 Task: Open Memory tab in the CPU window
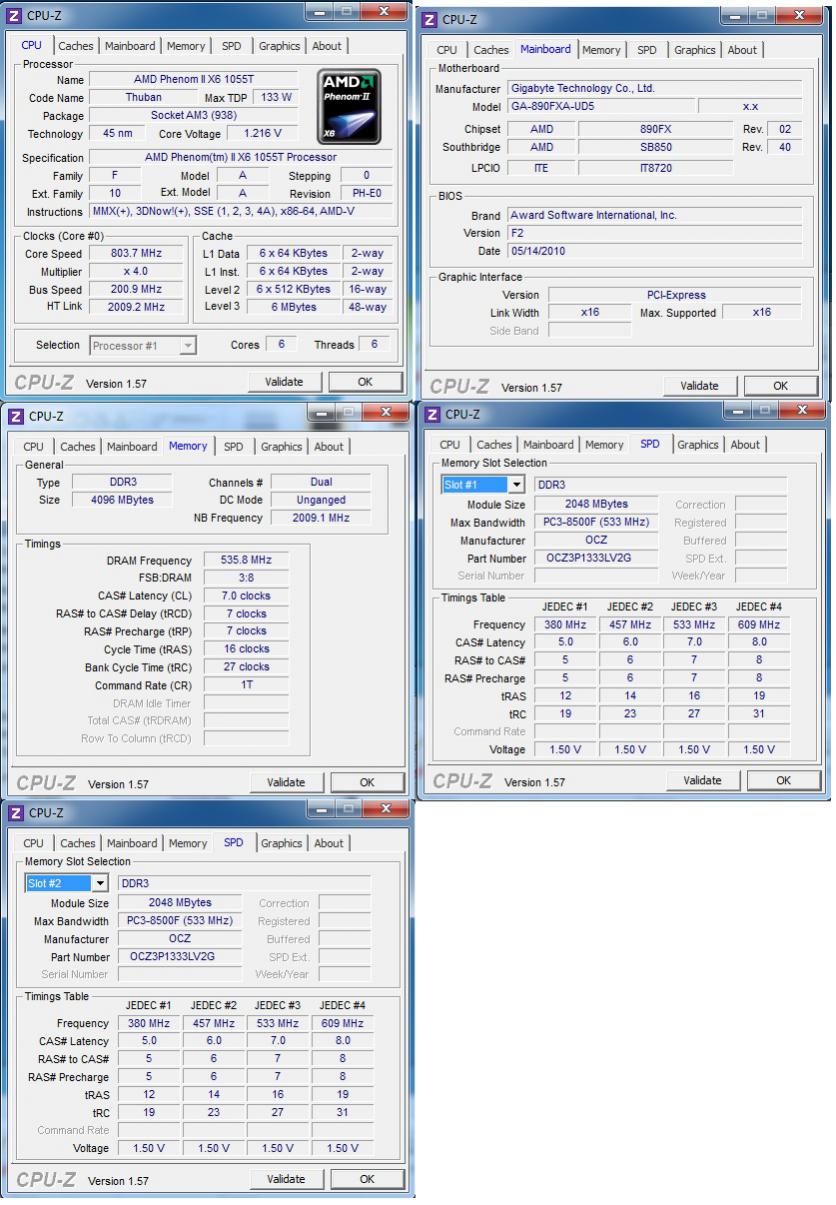[x=186, y=46]
